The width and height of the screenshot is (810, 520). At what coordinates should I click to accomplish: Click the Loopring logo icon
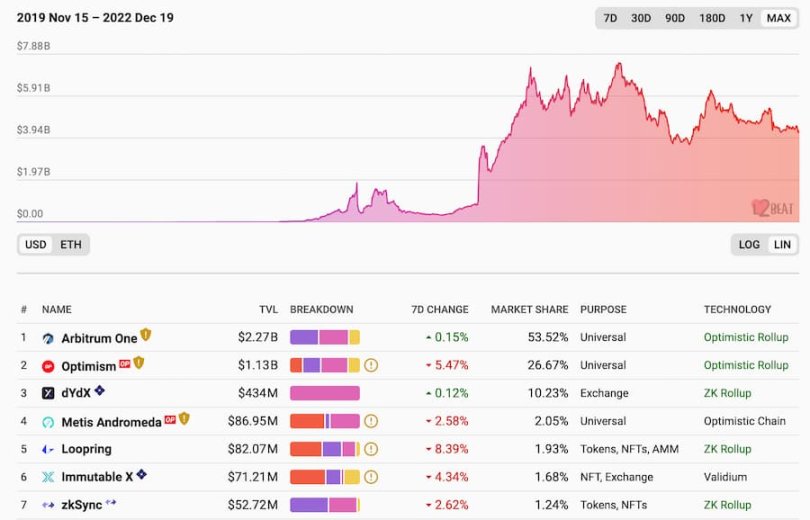tap(48, 450)
